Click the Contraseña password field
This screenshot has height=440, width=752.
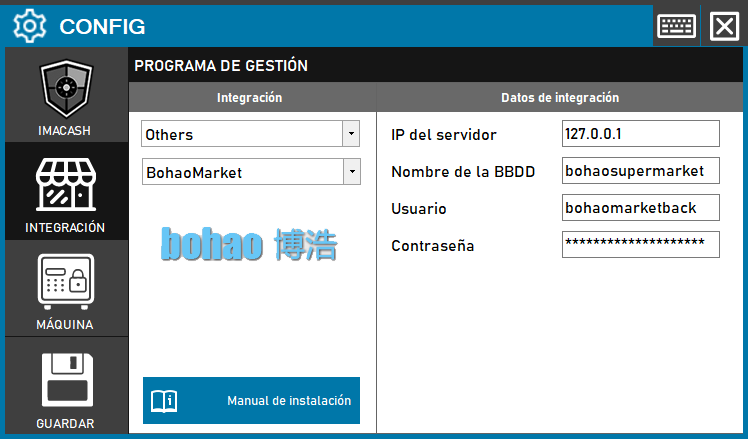[x=640, y=245]
